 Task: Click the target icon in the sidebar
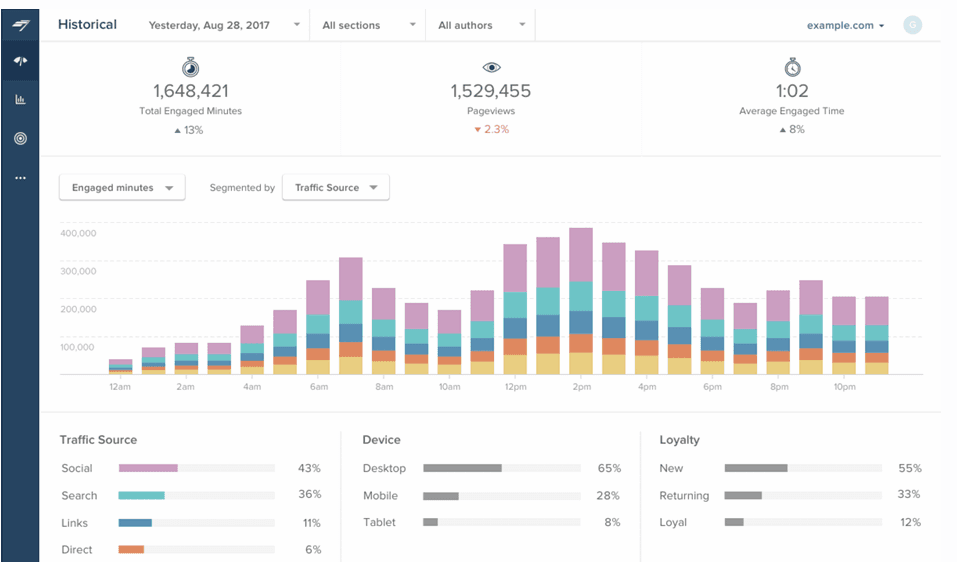20,139
